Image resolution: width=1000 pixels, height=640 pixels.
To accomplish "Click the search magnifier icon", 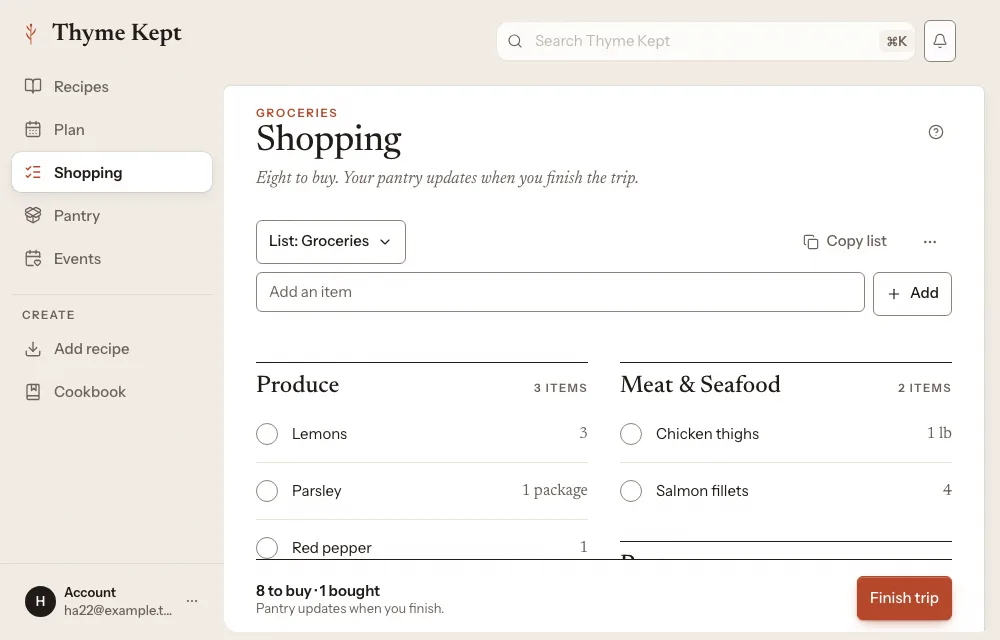I will pyautogui.click(x=515, y=41).
